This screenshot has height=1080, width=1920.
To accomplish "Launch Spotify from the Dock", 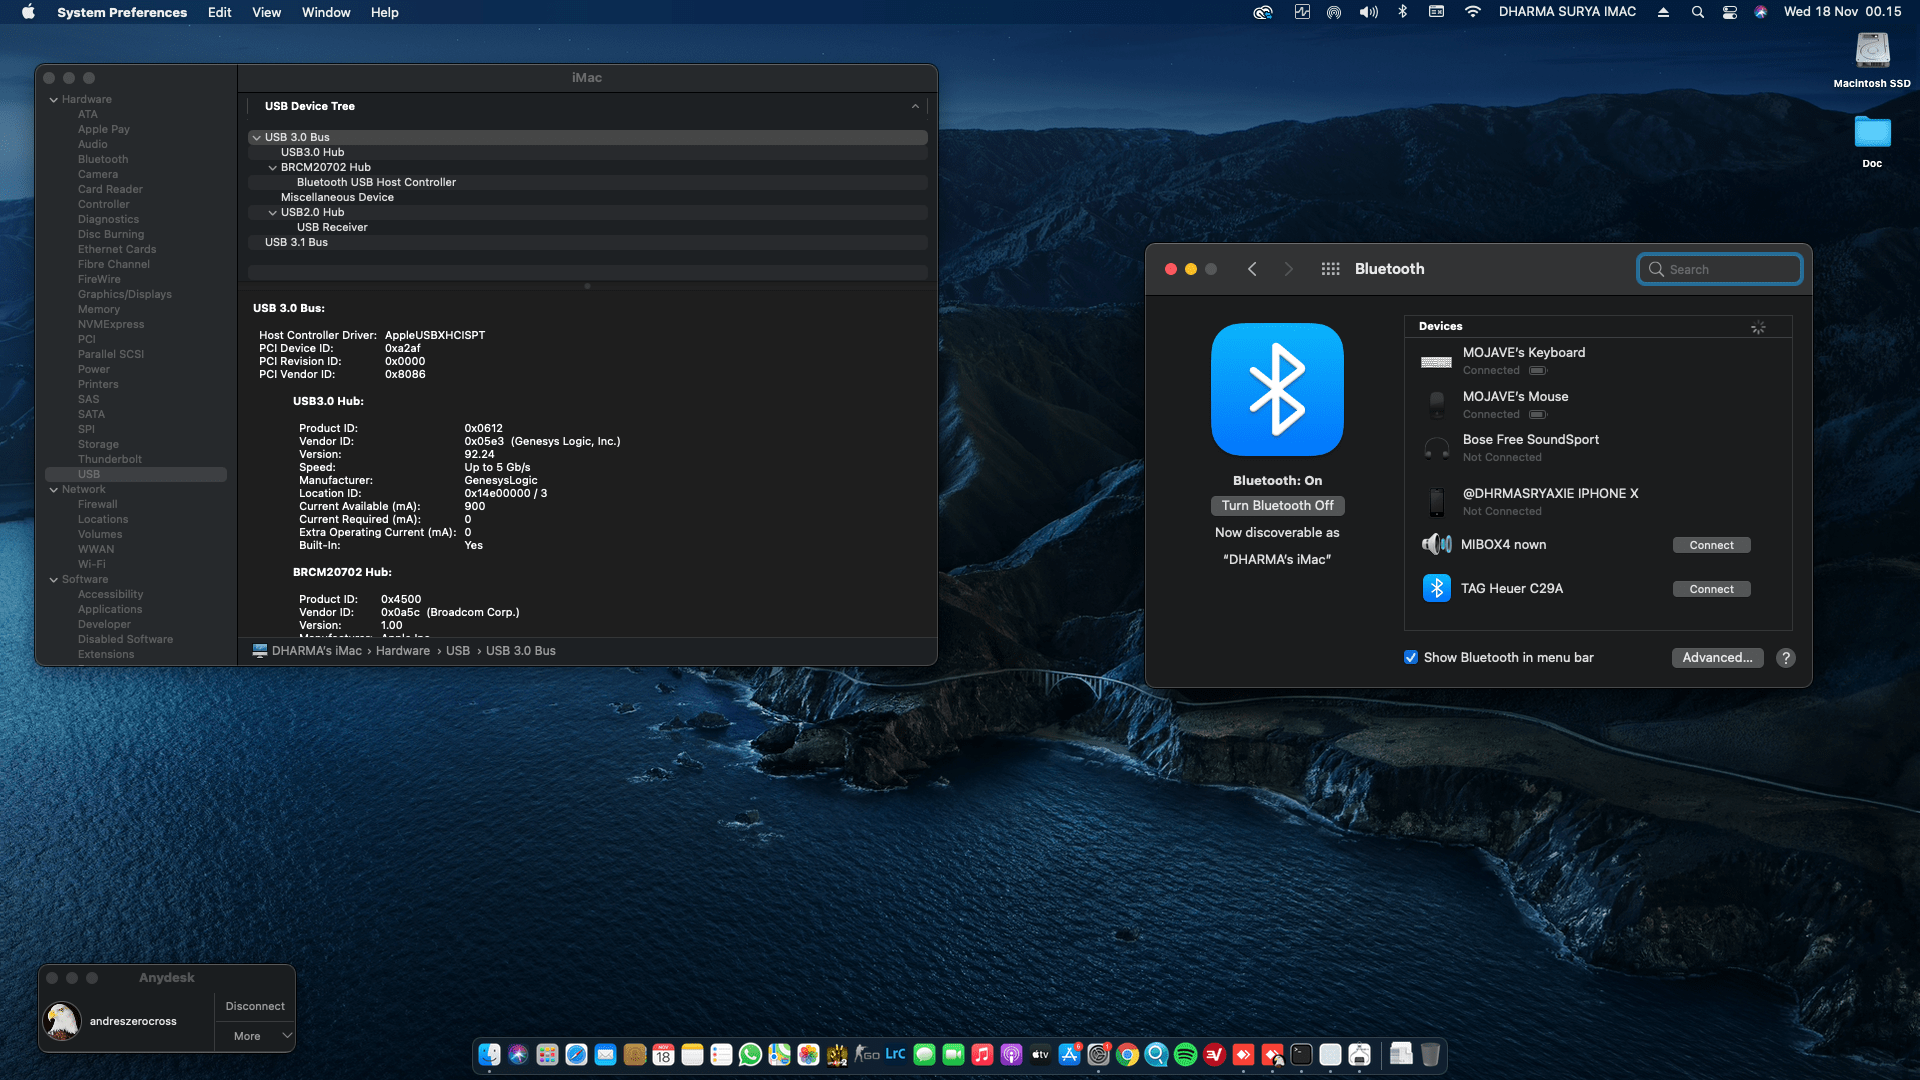I will pyautogui.click(x=1185, y=1055).
